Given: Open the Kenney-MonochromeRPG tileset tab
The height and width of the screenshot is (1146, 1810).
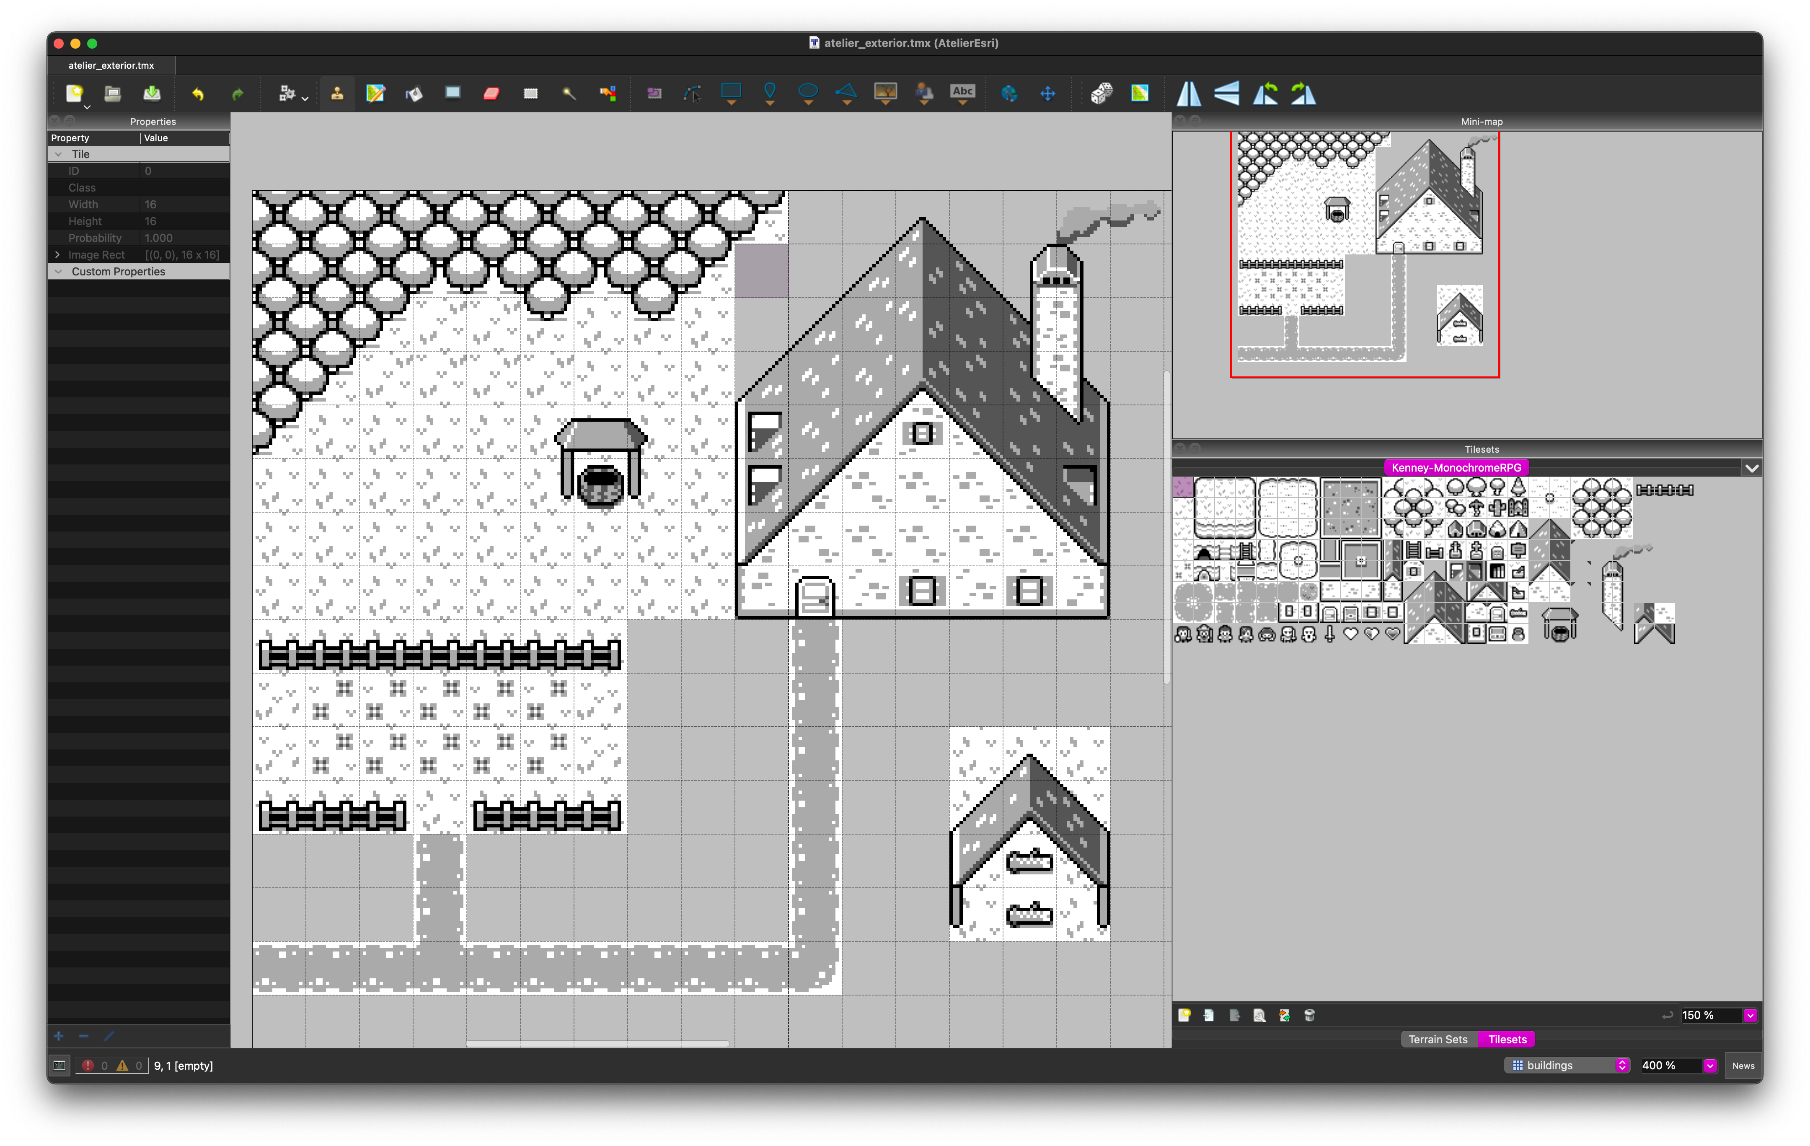Looking at the screenshot, I should [x=1456, y=467].
